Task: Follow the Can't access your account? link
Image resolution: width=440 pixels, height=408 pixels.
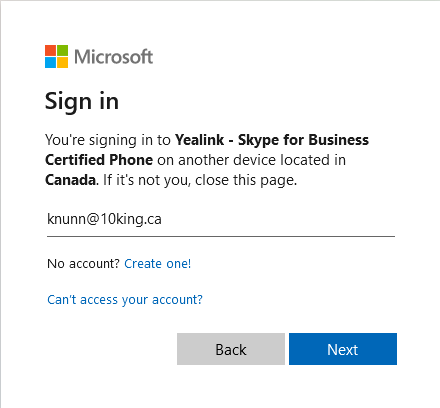Action: (x=125, y=300)
